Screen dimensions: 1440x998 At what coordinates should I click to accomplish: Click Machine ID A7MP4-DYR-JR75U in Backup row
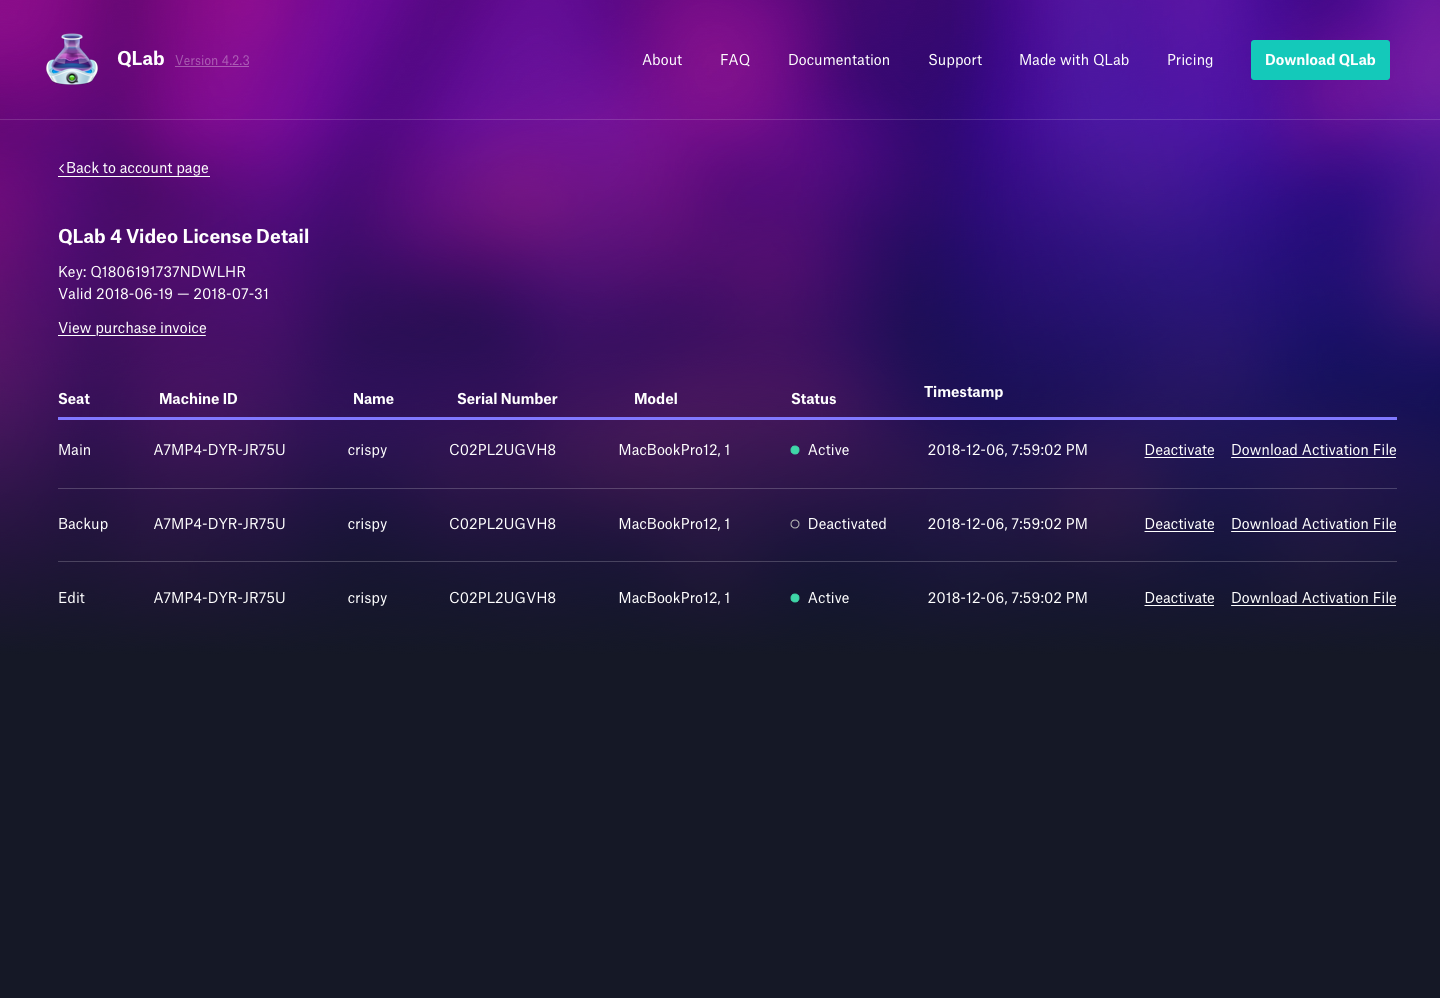[x=219, y=524]
